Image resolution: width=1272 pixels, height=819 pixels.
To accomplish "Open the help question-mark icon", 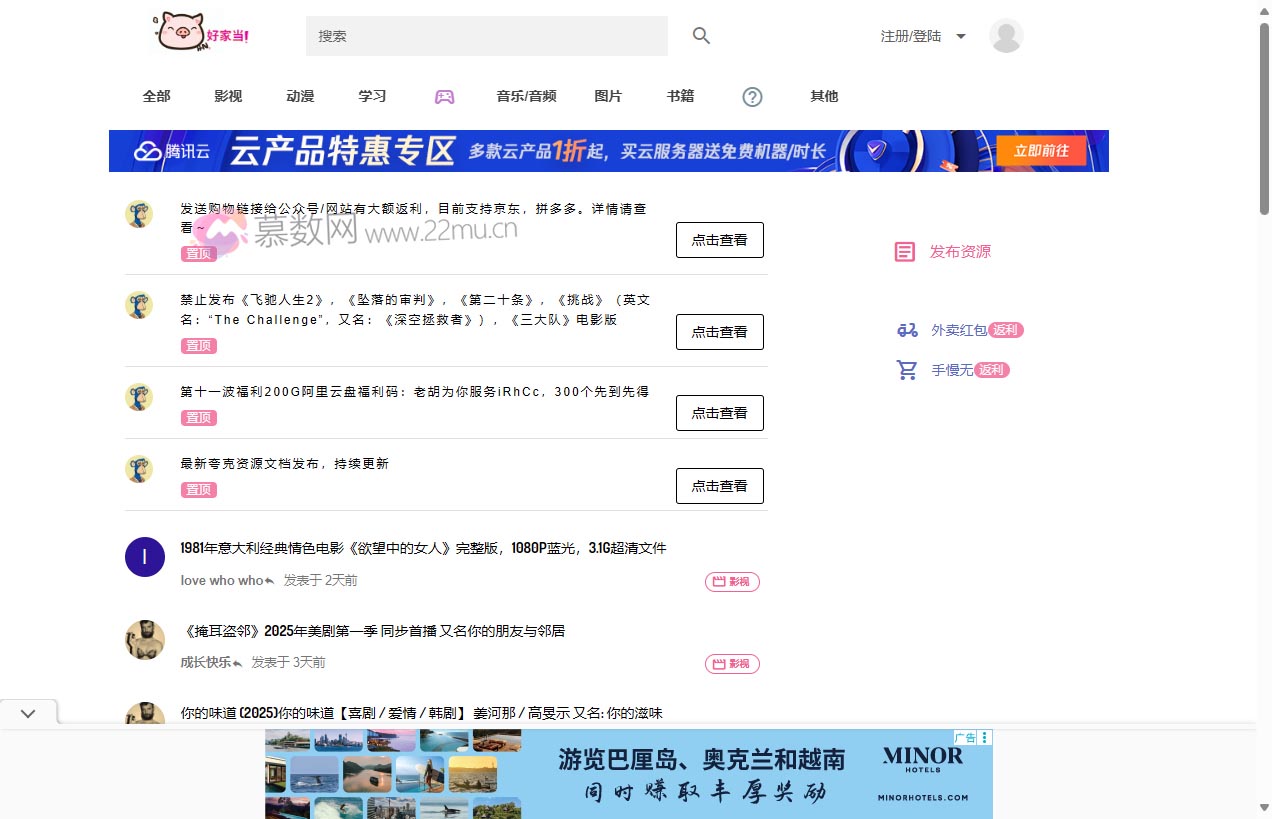I will [752, 96].
